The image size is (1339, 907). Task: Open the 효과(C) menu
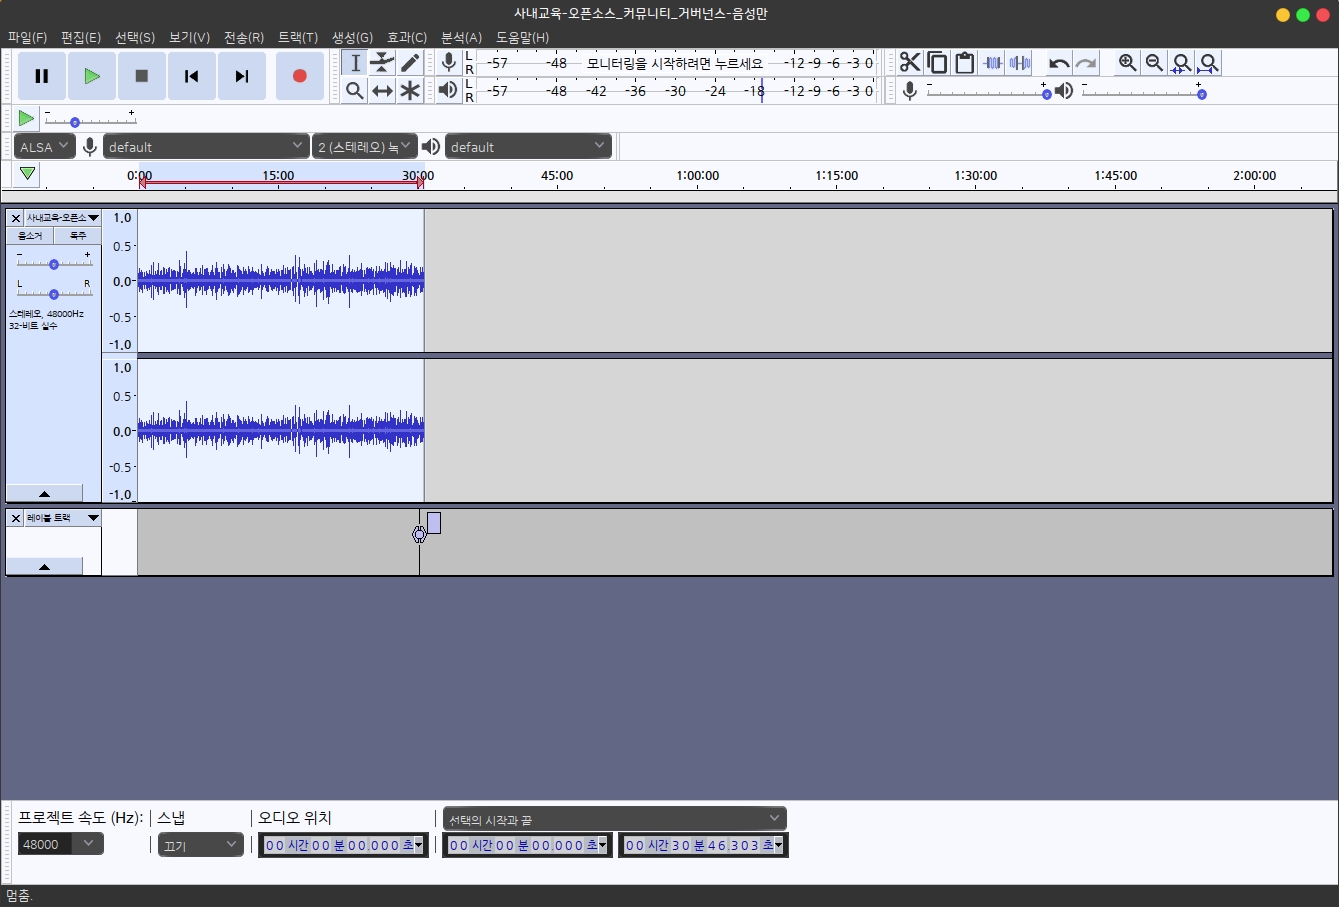(x=406, y=37)
